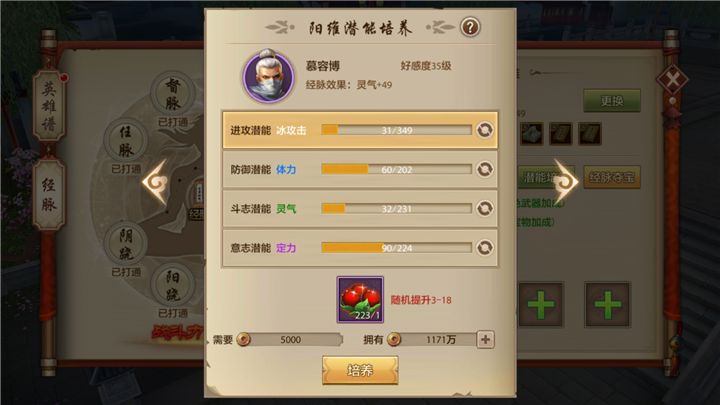Image resolution: width=720 pixels, height=405 pixels.
Task: Open the help question mark icon
Action: click(470, 28)
